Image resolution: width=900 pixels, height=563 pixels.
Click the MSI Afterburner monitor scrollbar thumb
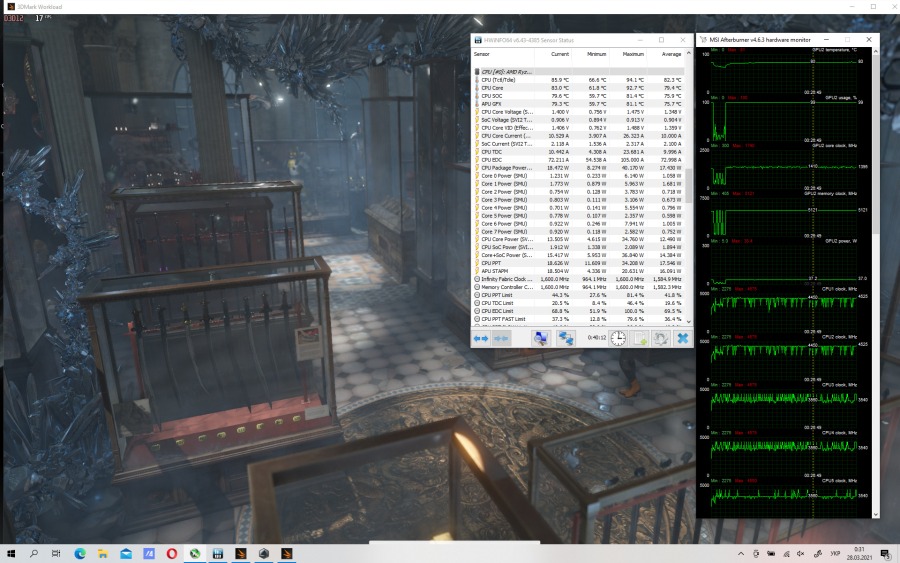point(875,143)
